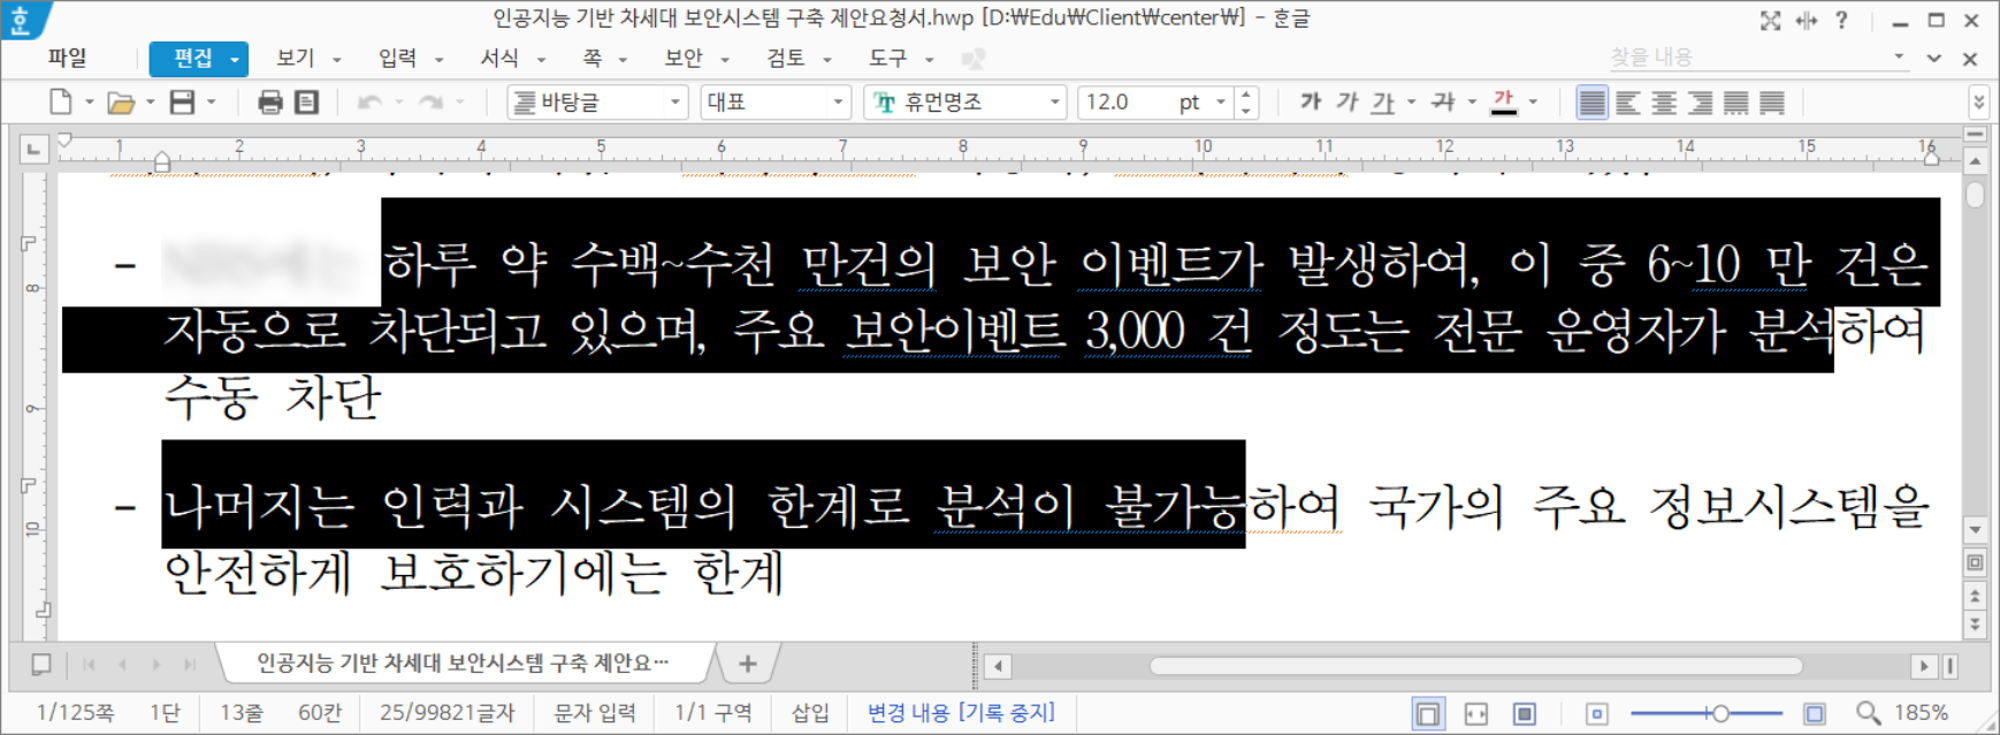Print the document with the printer icon
Viewport: 2000px width, 735px height.
(x=270, y=102)
